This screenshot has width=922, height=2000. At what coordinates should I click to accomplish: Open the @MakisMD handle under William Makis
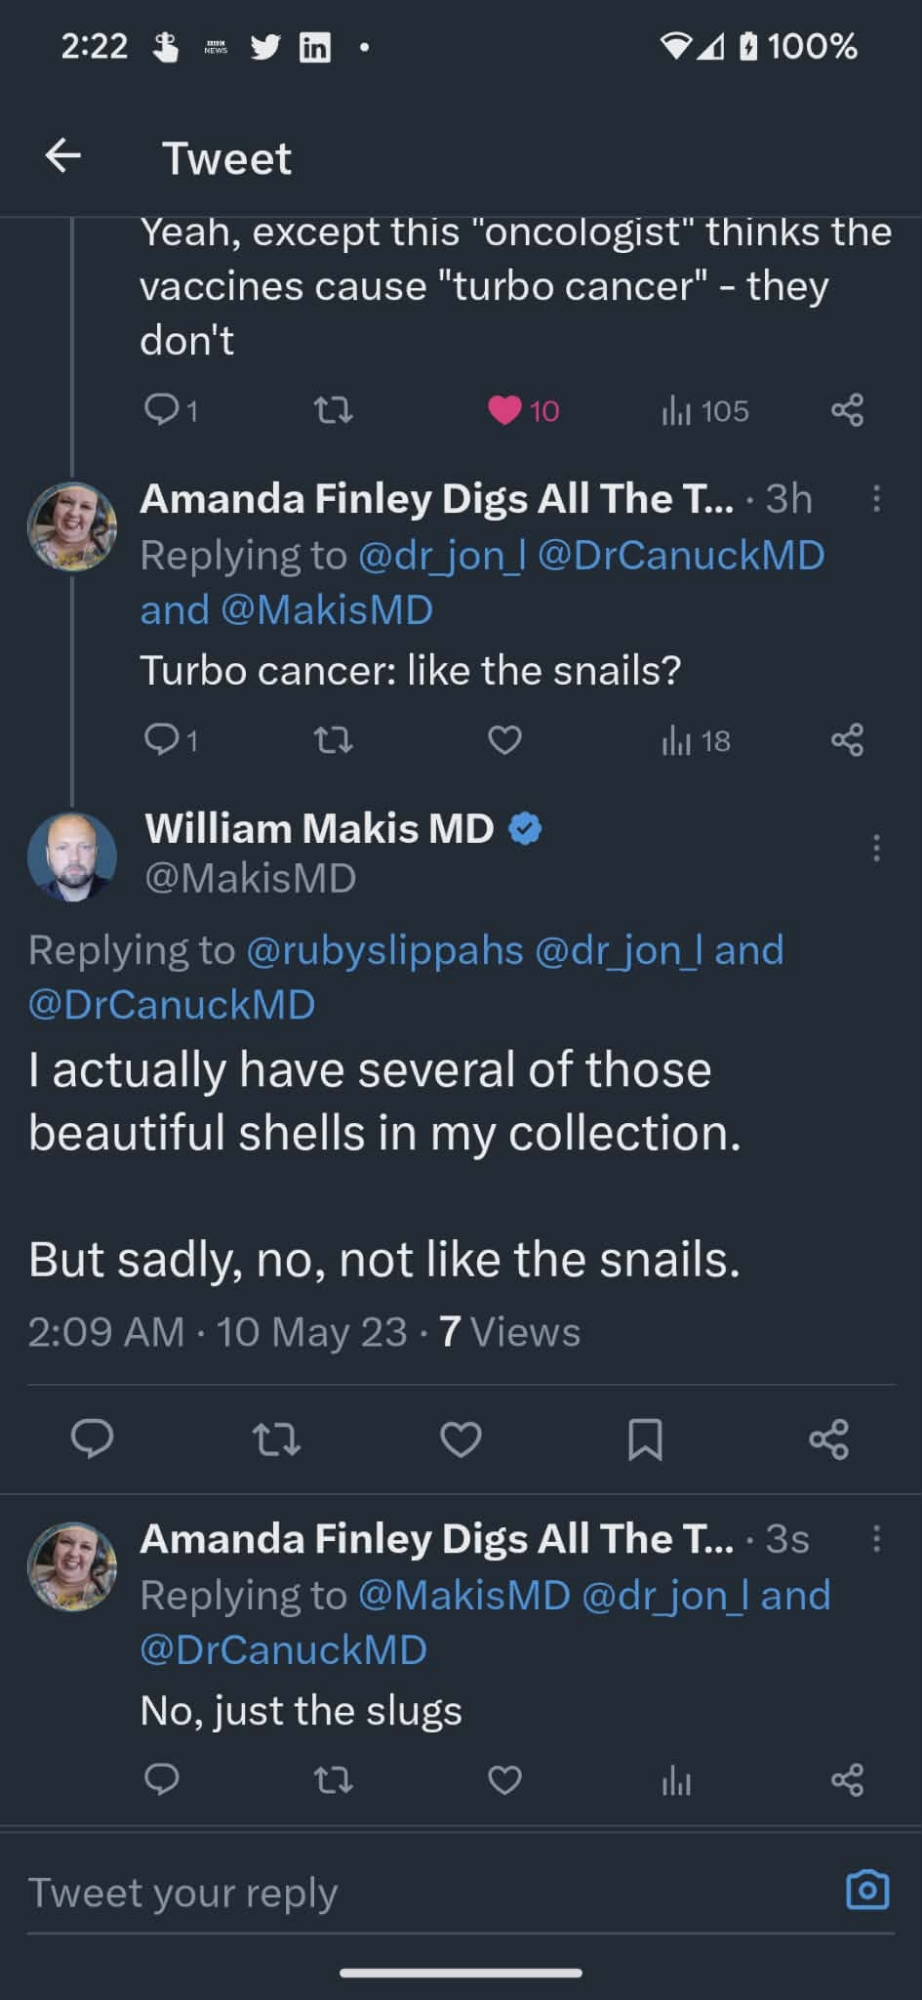click(x=251, y=878)
